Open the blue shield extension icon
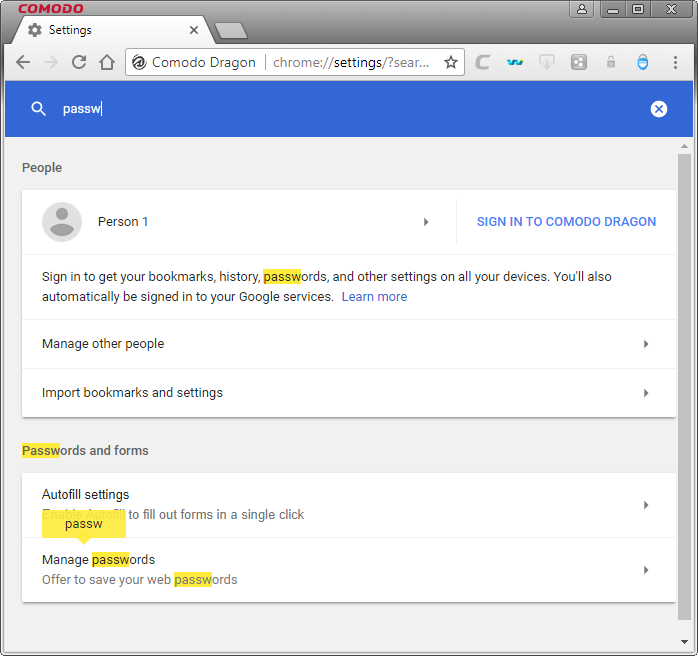 pyautogui.click(x=643, y=62)
